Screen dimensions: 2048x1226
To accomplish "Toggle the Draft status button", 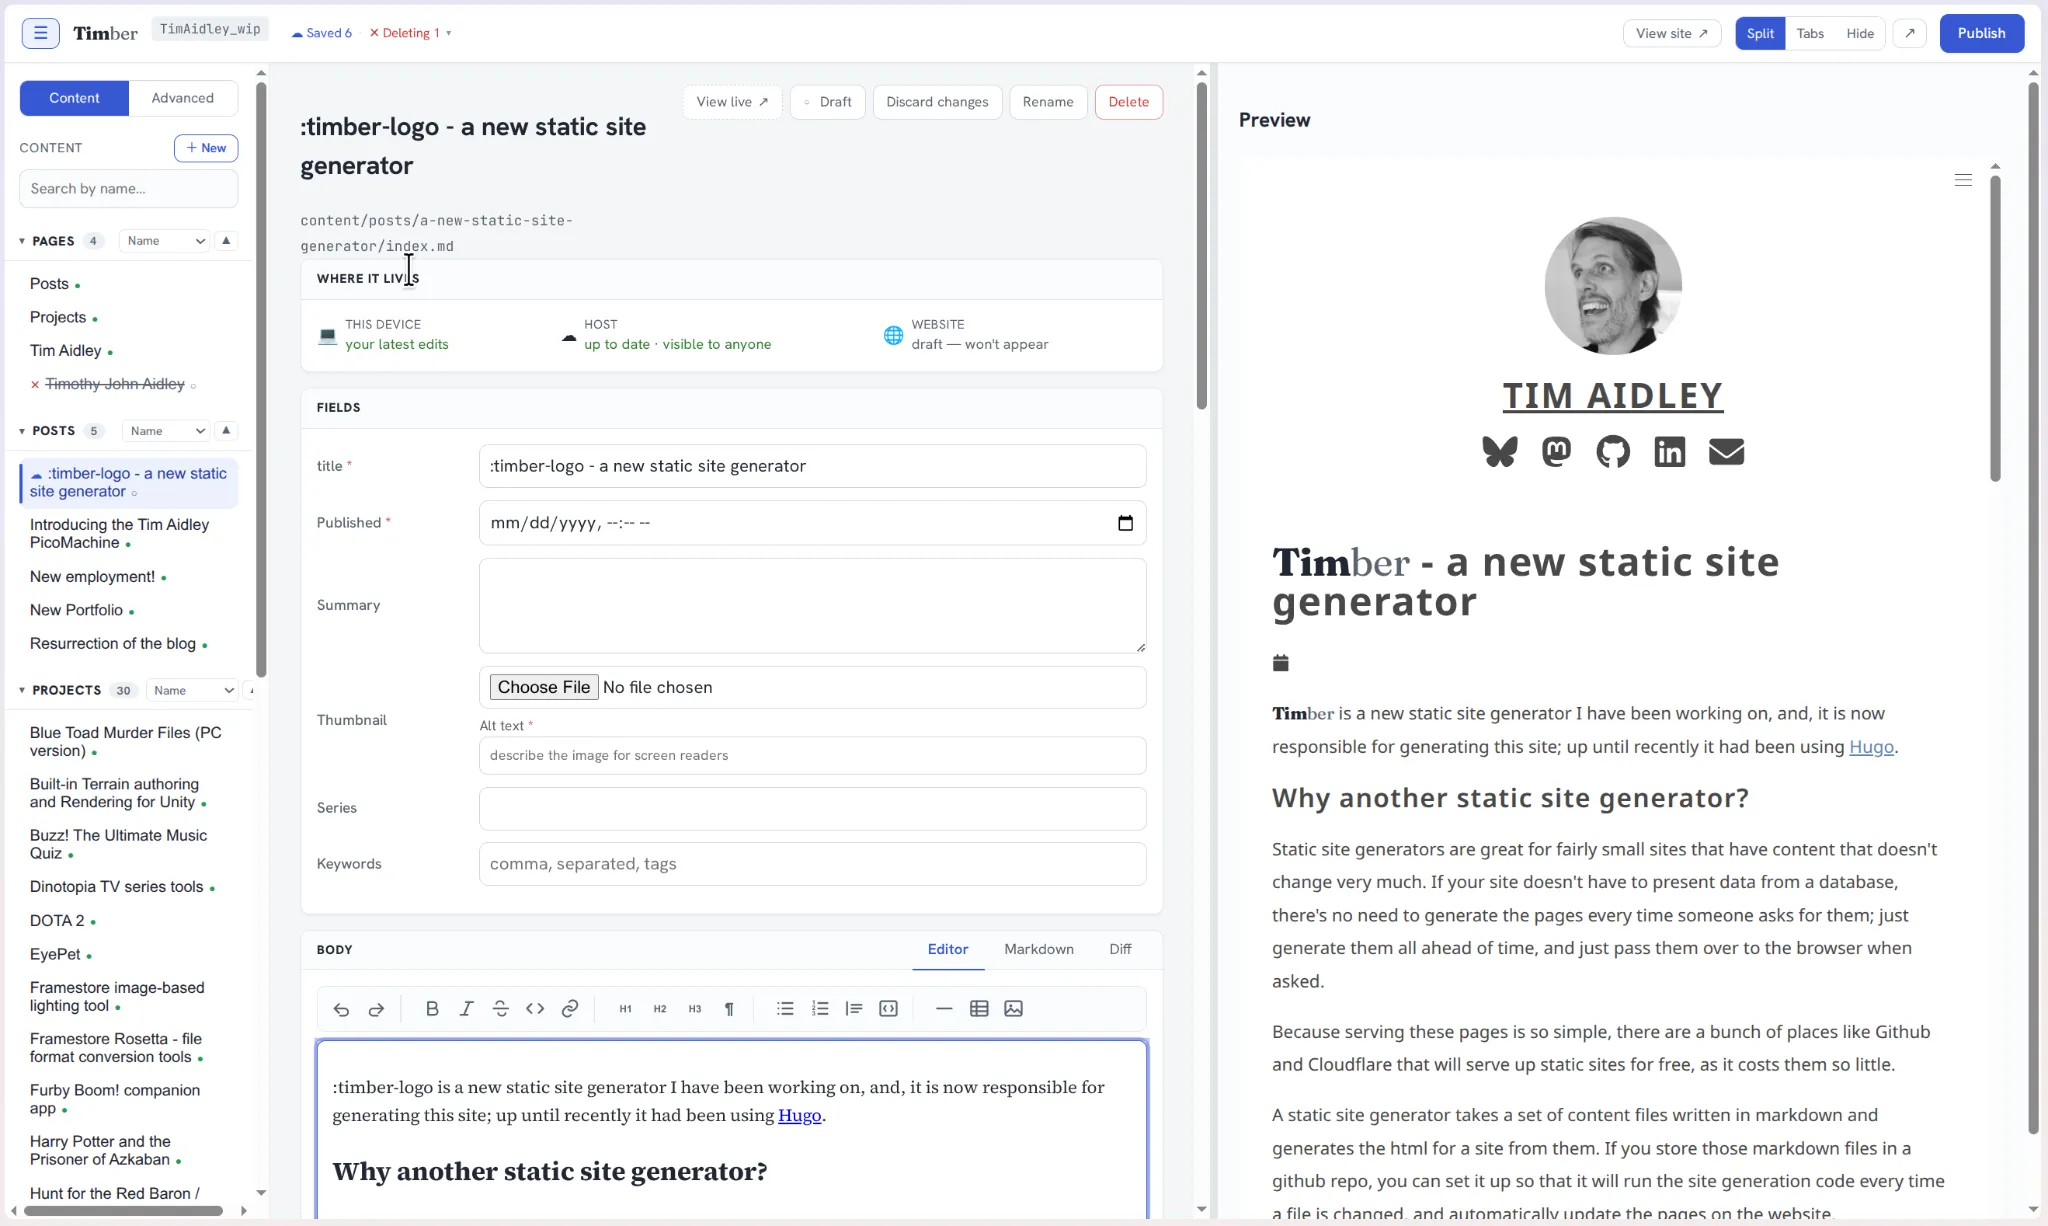I will click(x=827, y=102).
